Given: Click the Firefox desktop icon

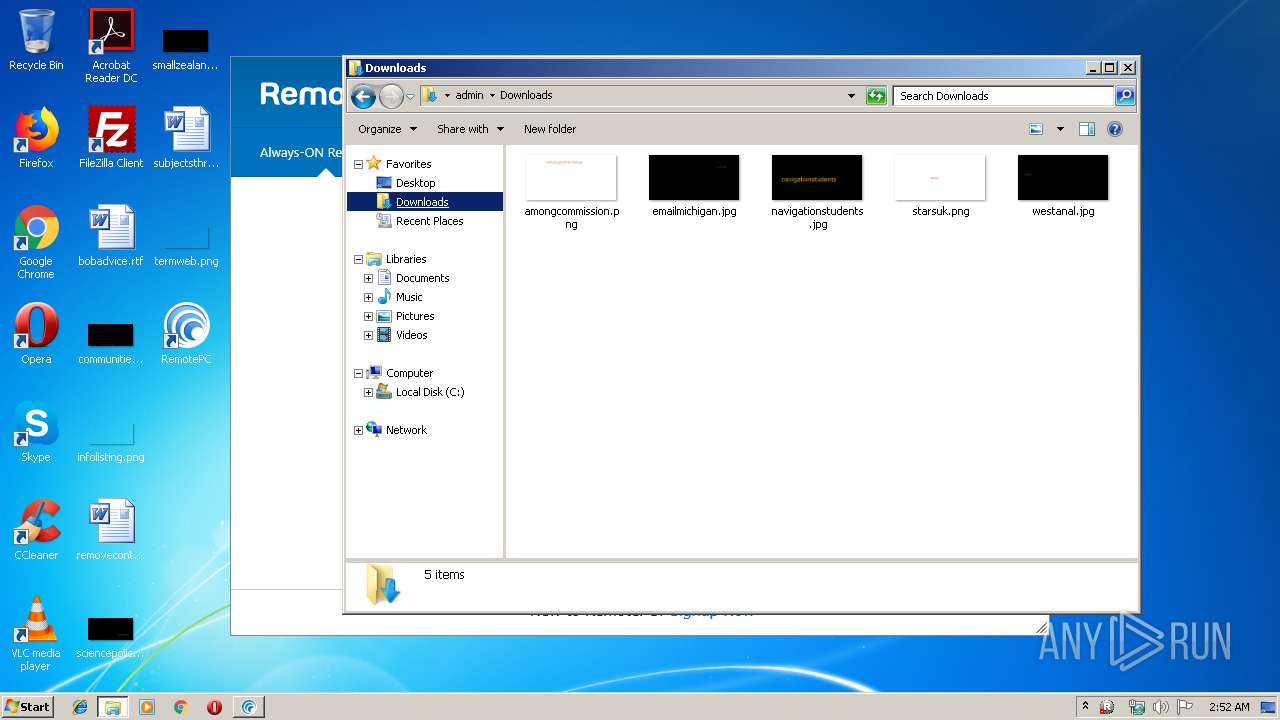Looking at the screenshot, I should pyautogui.click(x=36, y=138).
